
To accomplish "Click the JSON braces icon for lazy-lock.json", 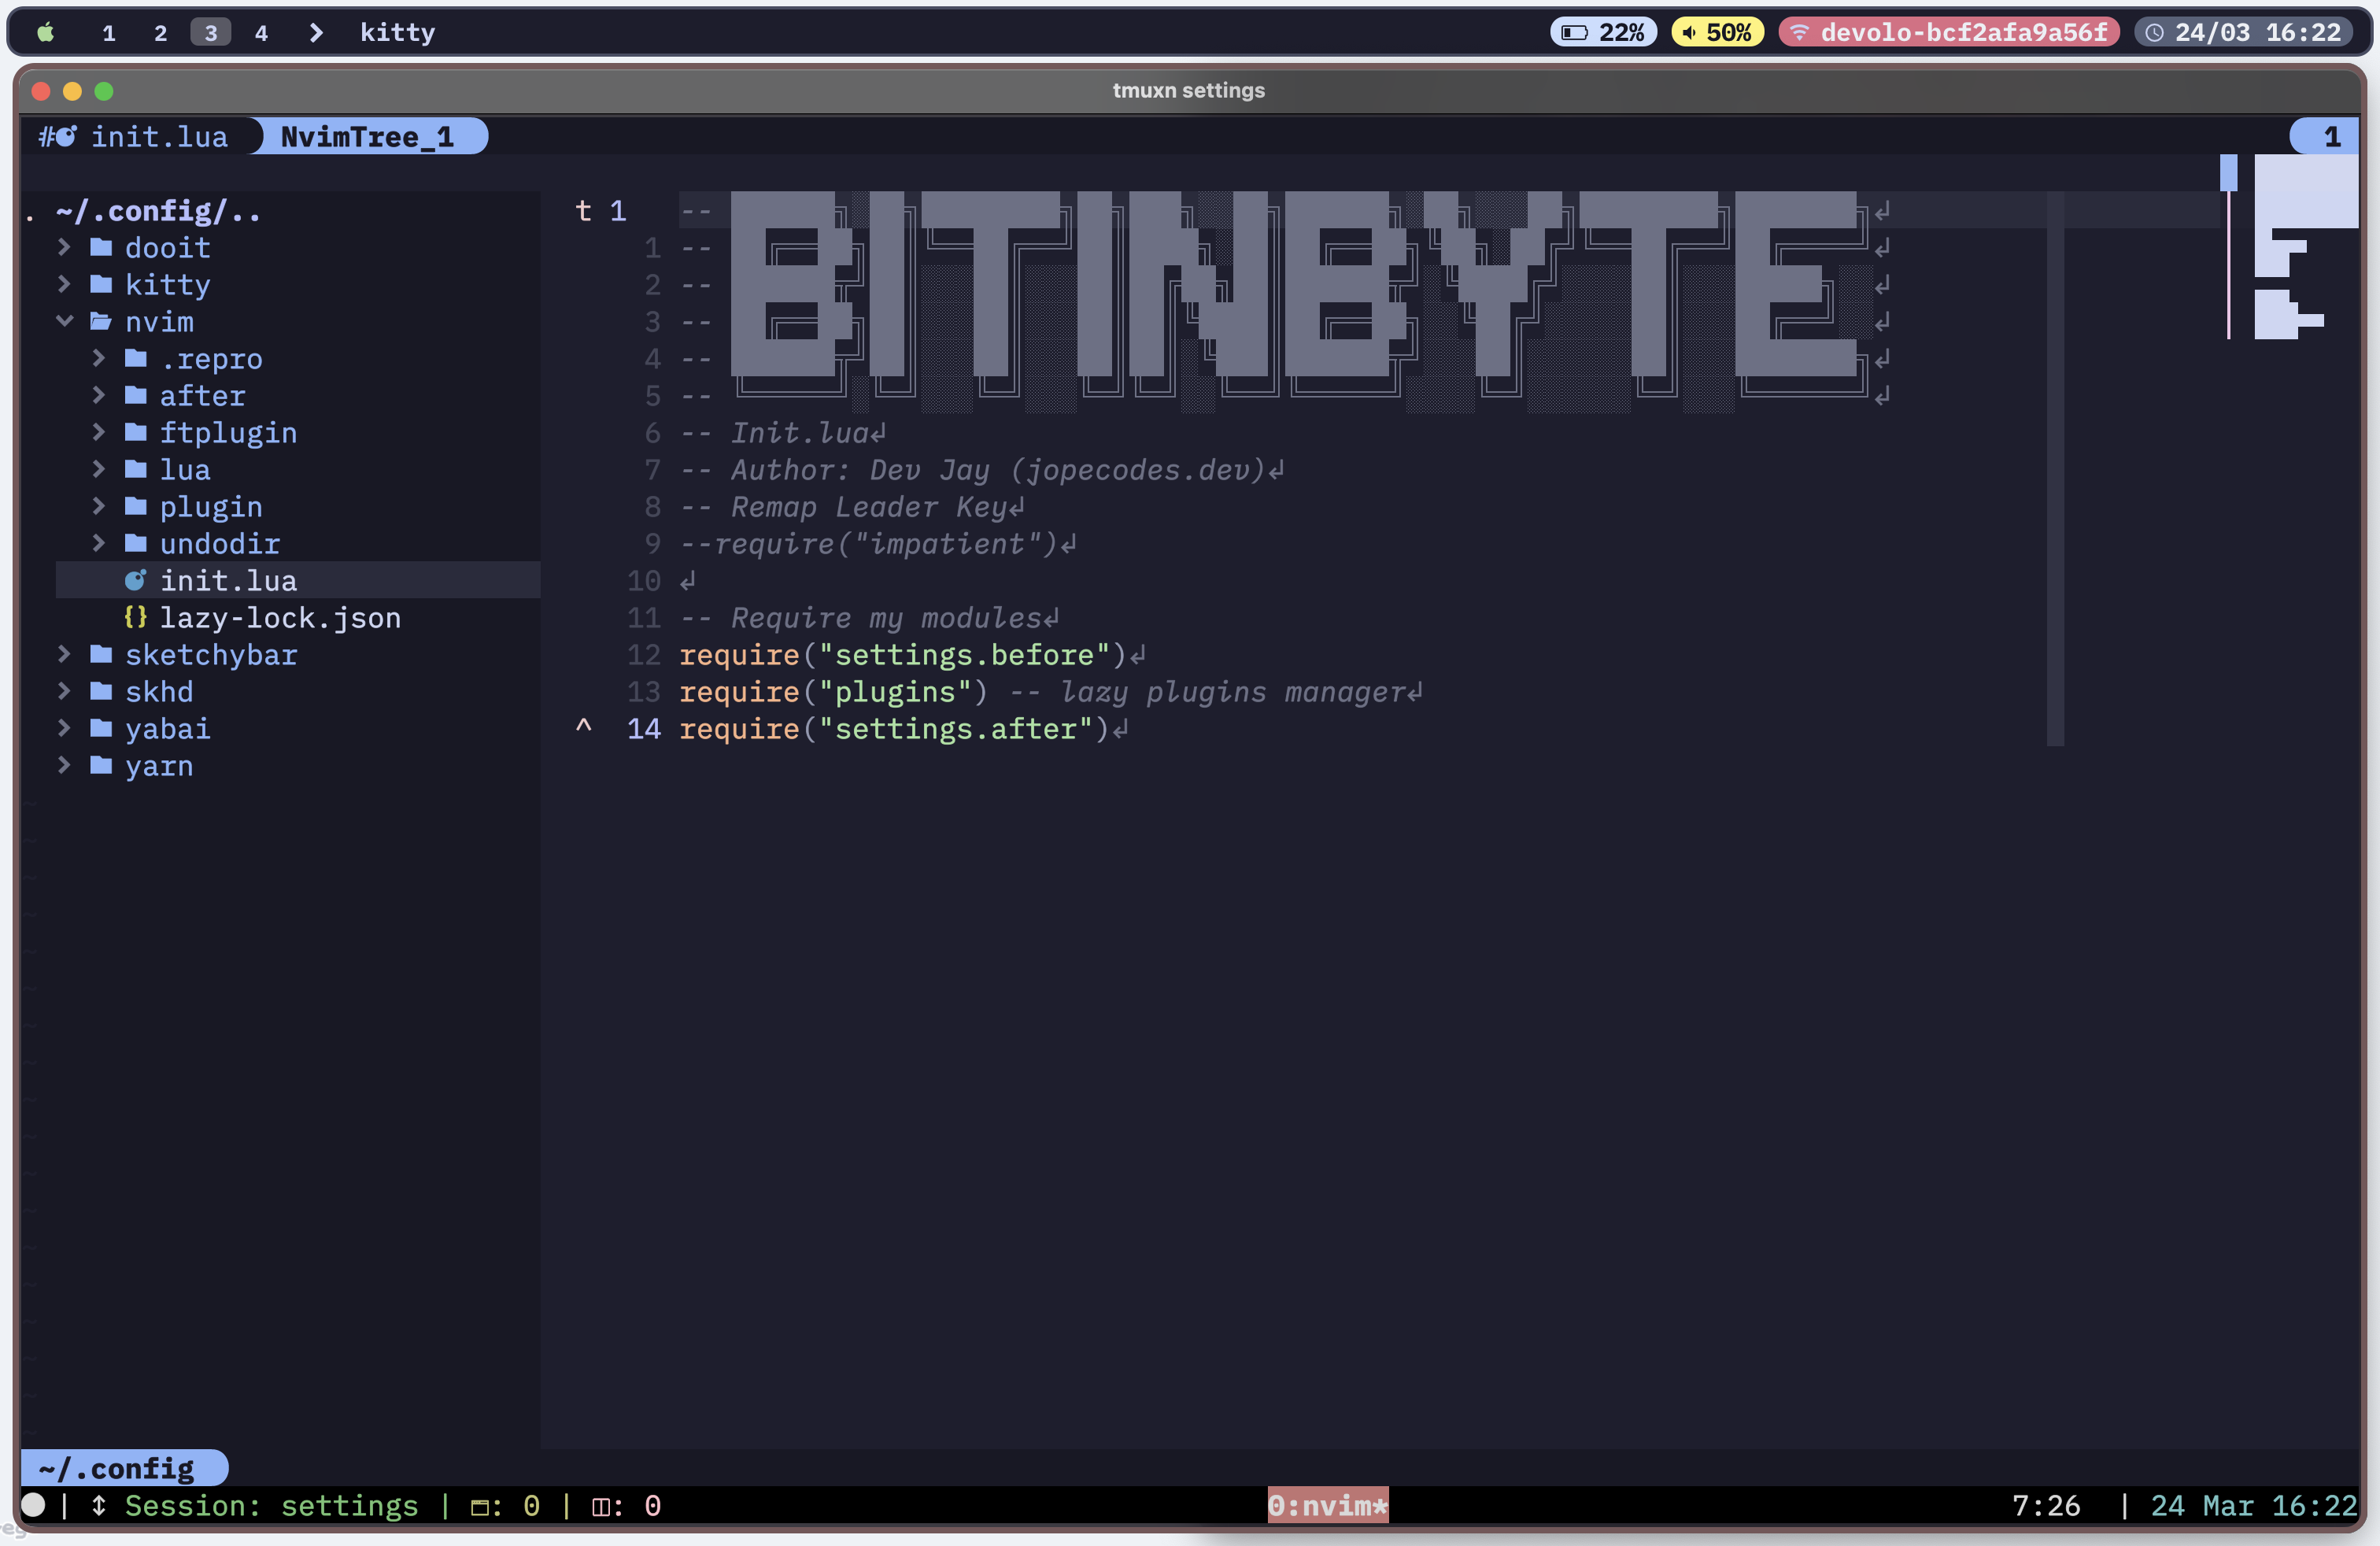I will [135, 617].
